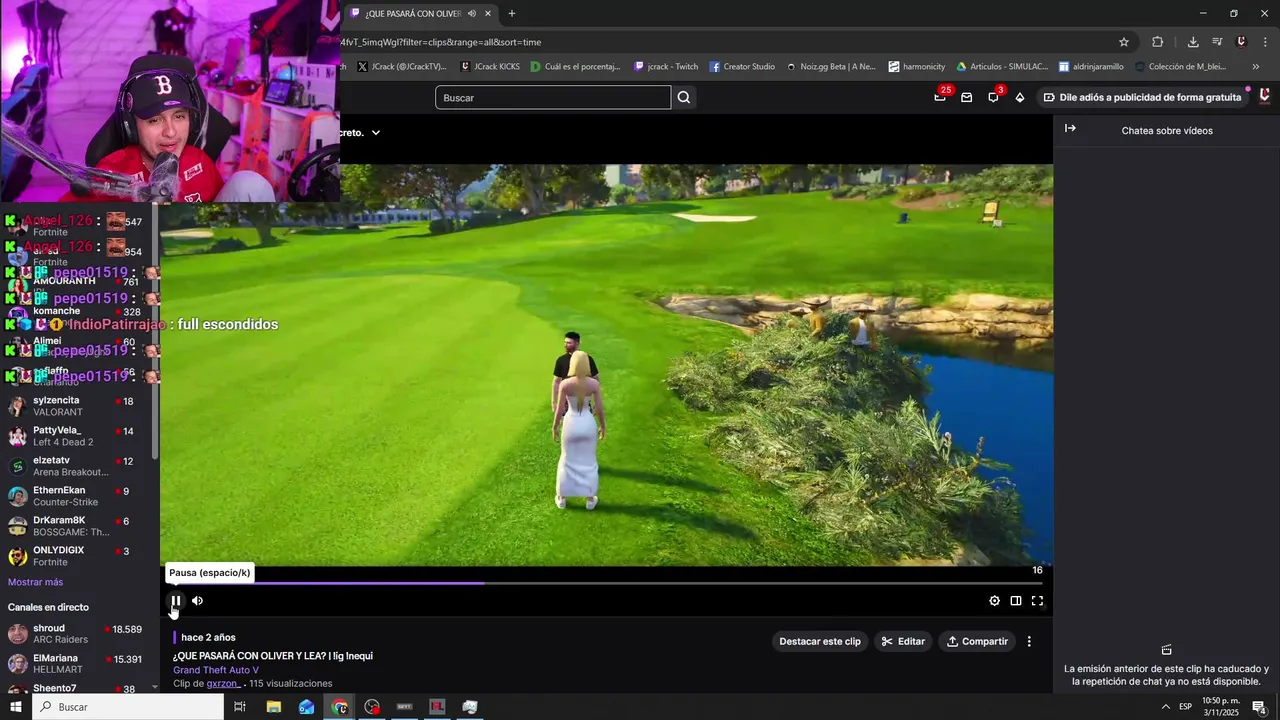Open Chrome downloads icon
The width and height of the screenshot is (1280, 720).
[1193, 42]
